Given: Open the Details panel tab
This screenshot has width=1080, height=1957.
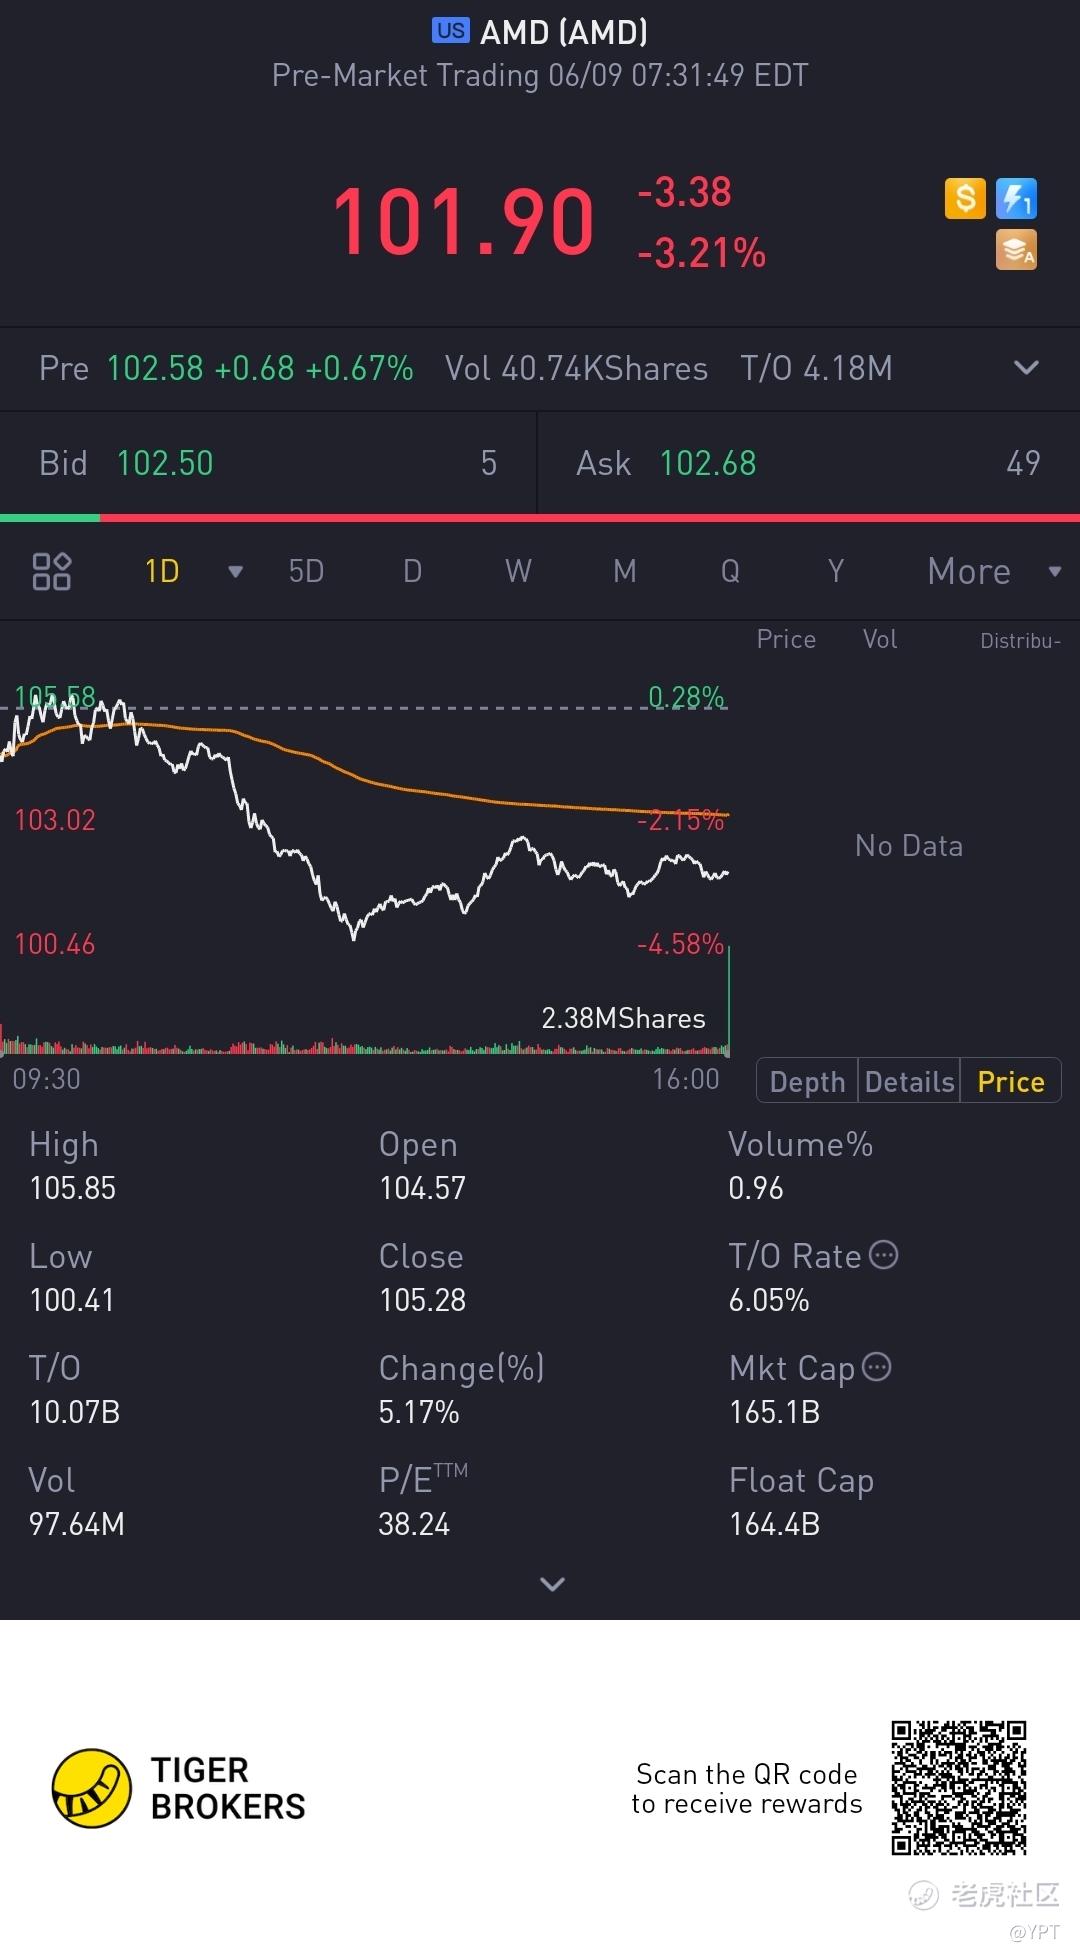Looking at the screenshot, I should (x=910, y=1082).
